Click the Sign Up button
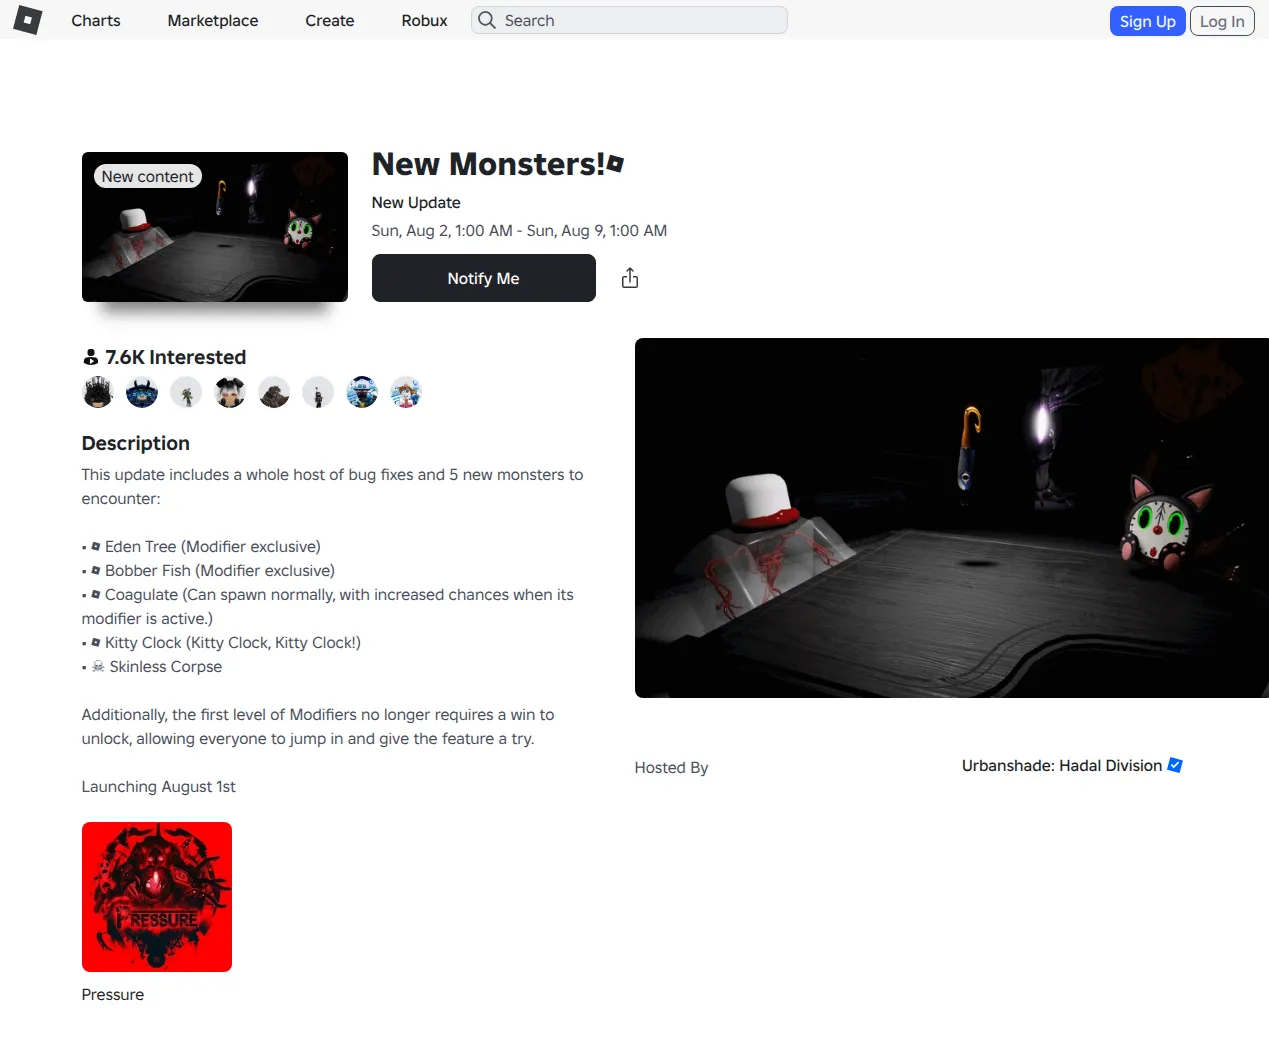This screenshot has height=1048, width=1269. coord(1147,21)
